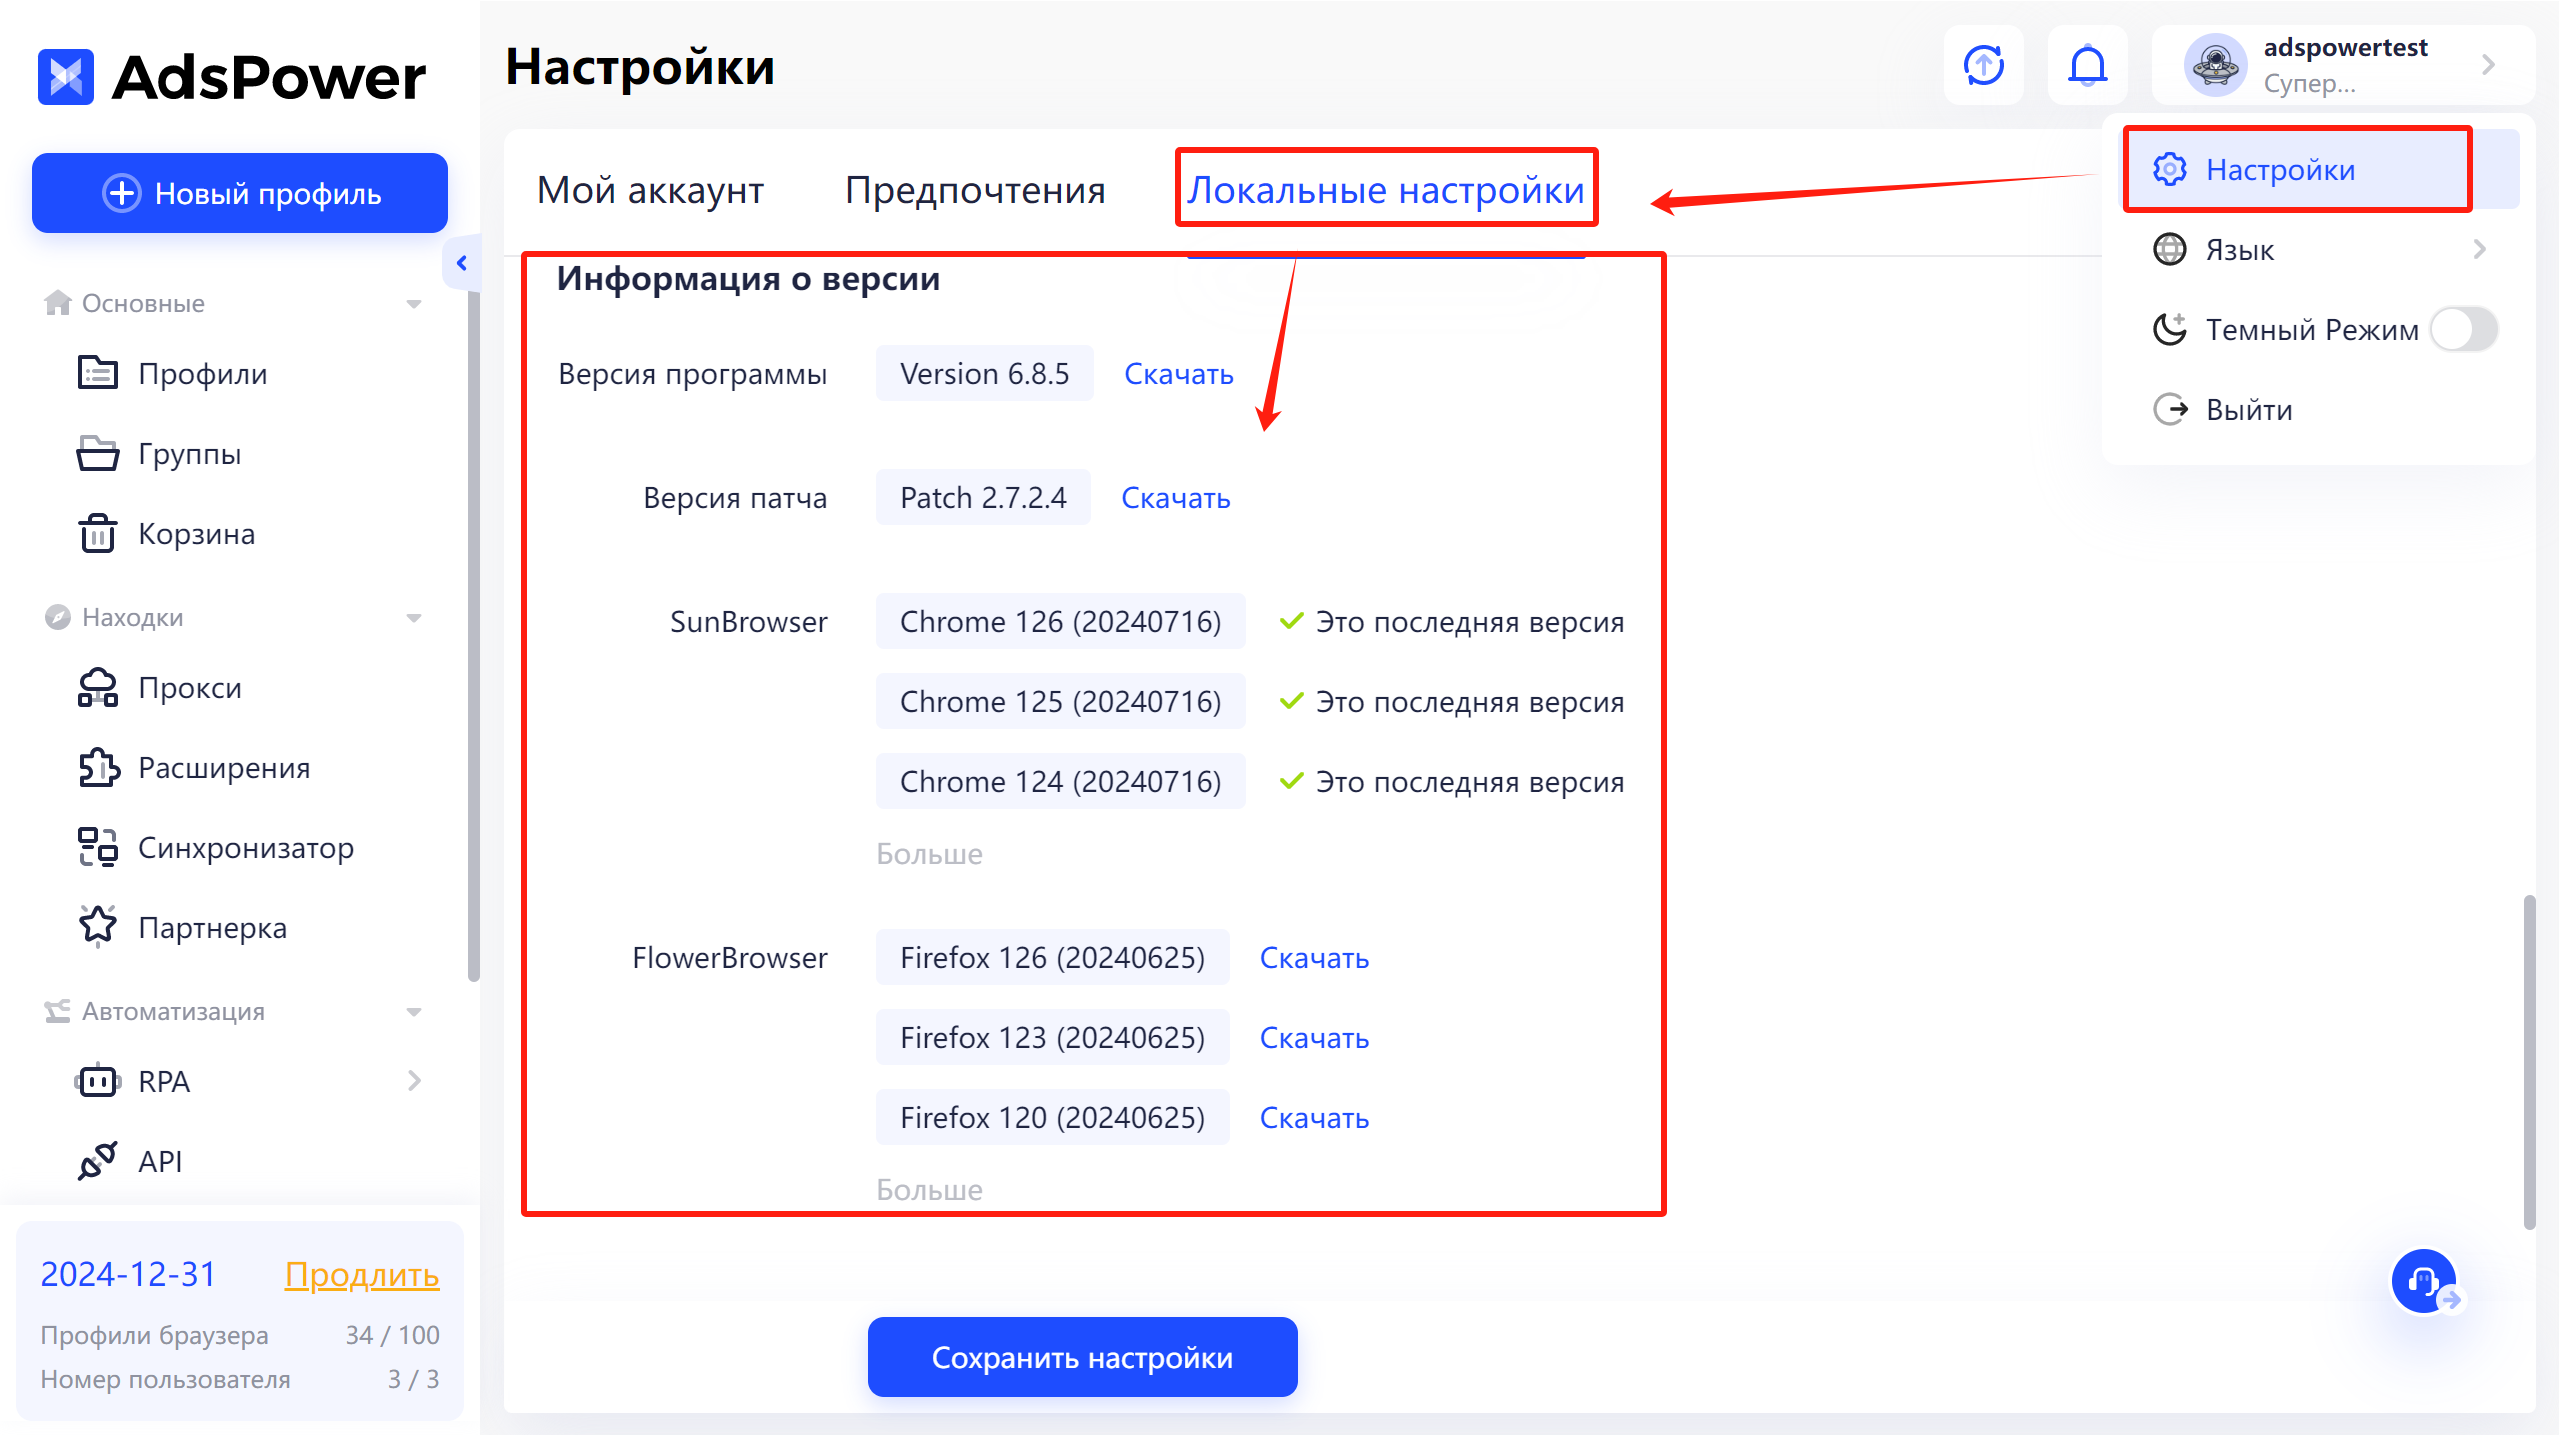Click the adspowertest user avatar
Image resolution: width=2559 pixels, height=1435 pixels.
[2216, 66]
